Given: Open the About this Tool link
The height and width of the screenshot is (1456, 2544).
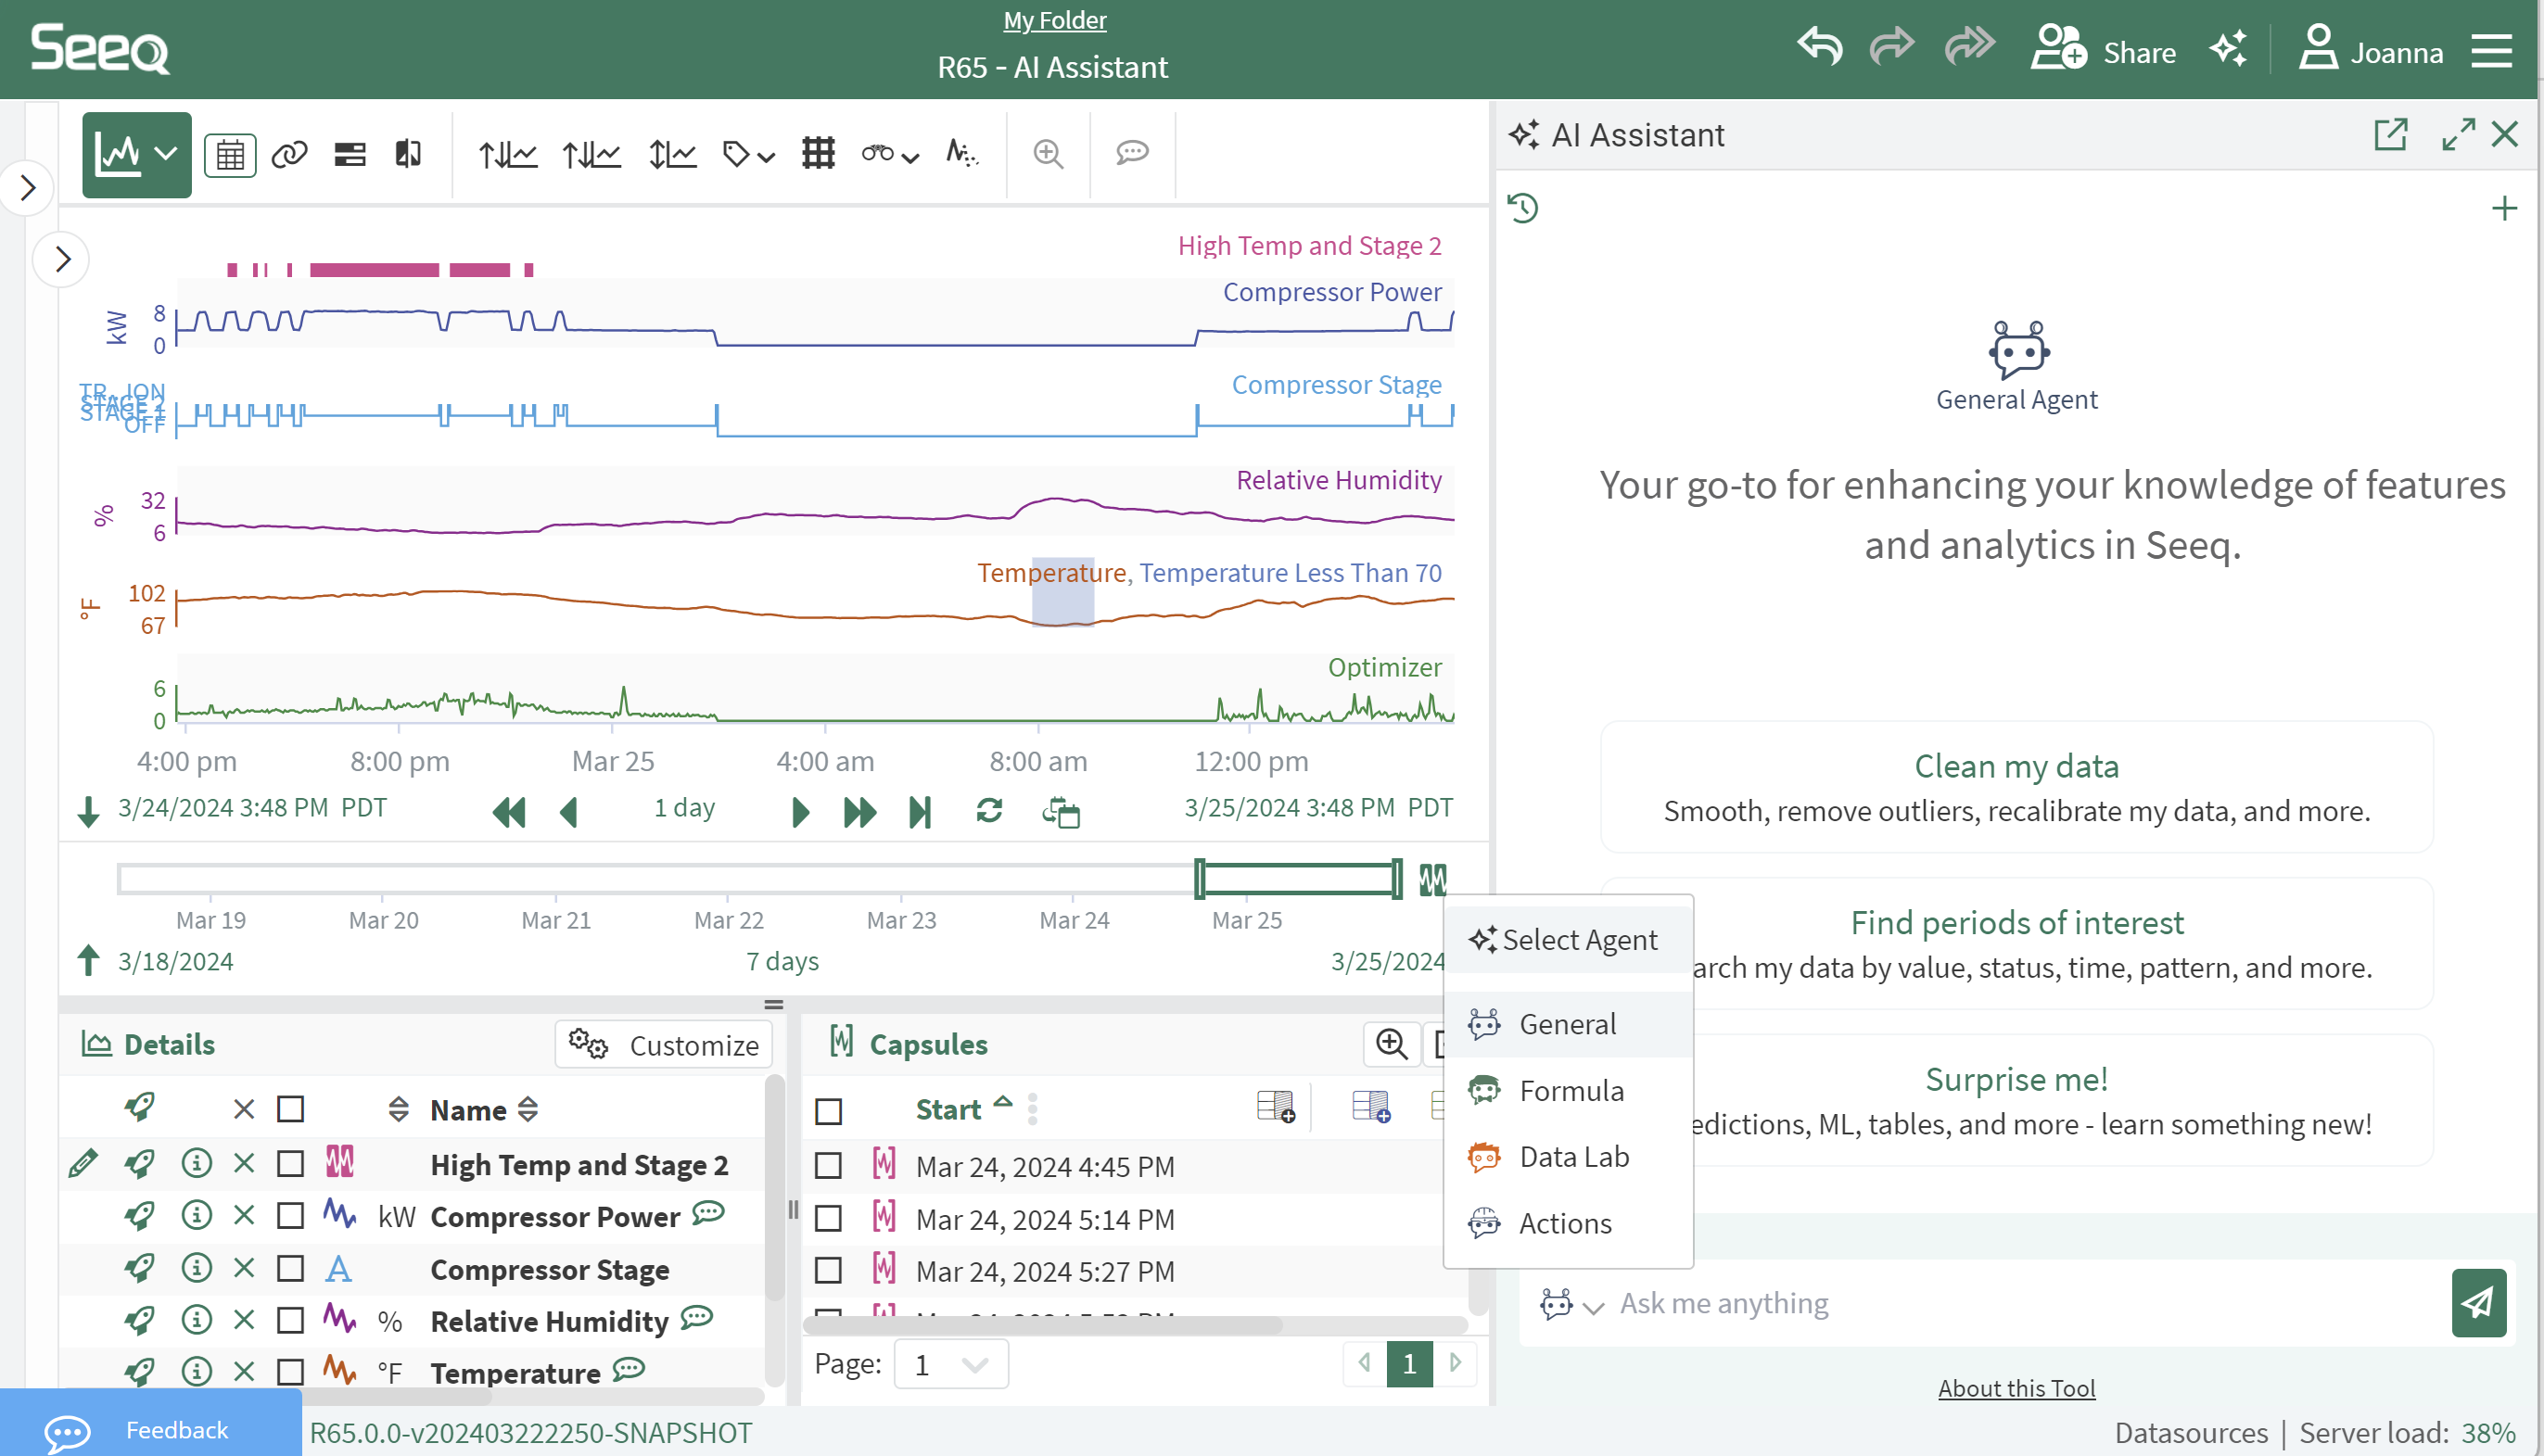Looking at the screenshot, I should [x=2016, y=1388].
